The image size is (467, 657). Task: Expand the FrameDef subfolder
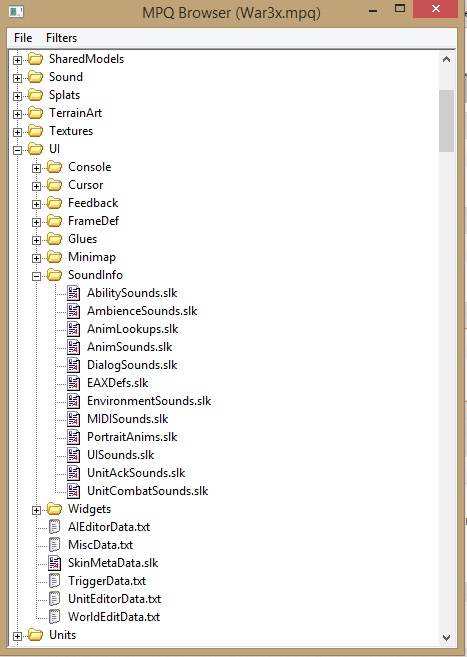[36, 222]
